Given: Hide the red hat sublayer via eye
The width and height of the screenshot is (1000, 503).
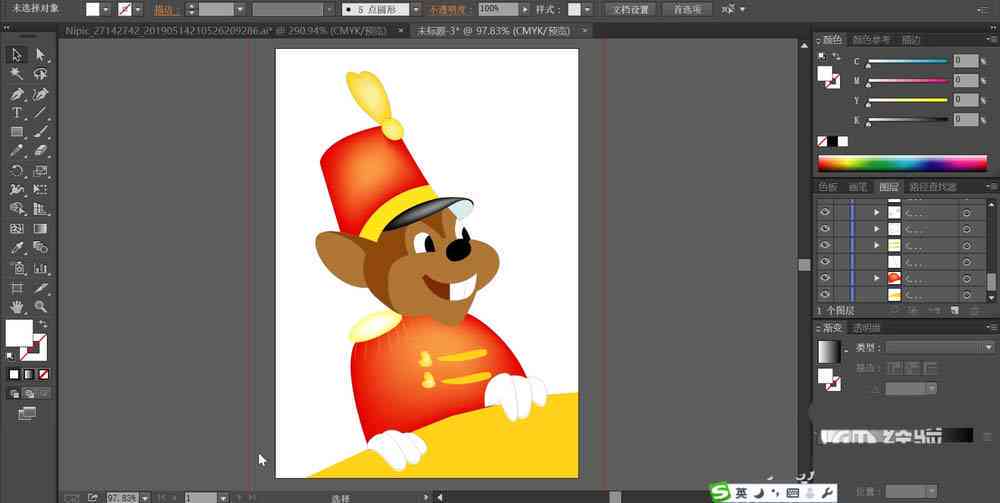Looking at the screenshot, I should [x=825, y=278].
